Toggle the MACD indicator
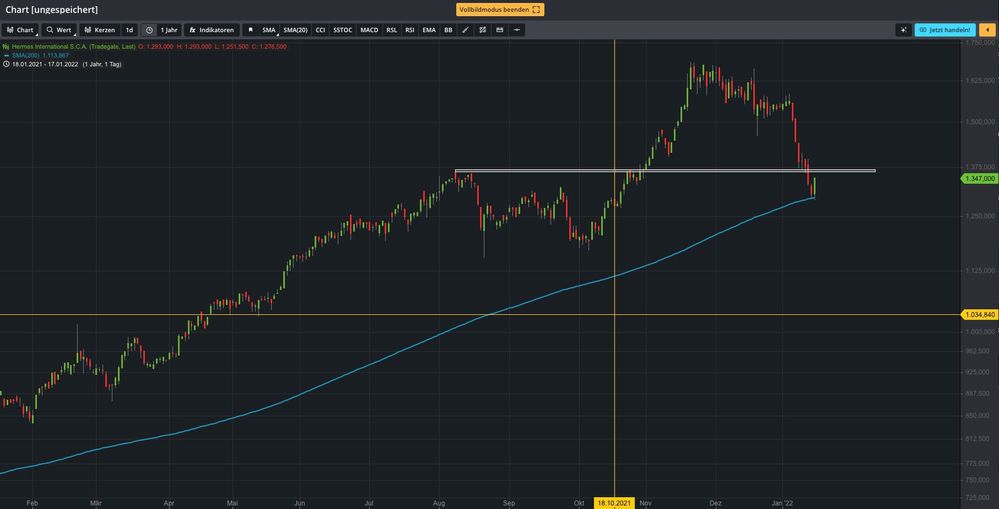Image resolution: width=999 pixels, height=509 pixels. tap(369, 30)
